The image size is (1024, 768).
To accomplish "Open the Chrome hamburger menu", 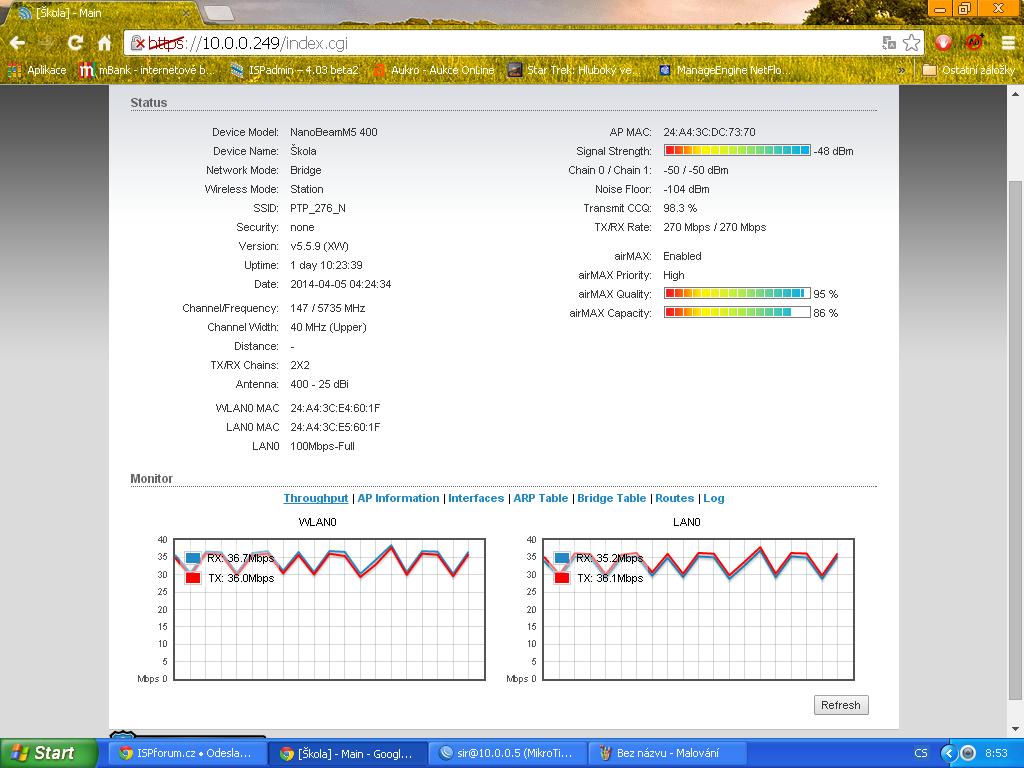I will click(x=1008, y=43).
